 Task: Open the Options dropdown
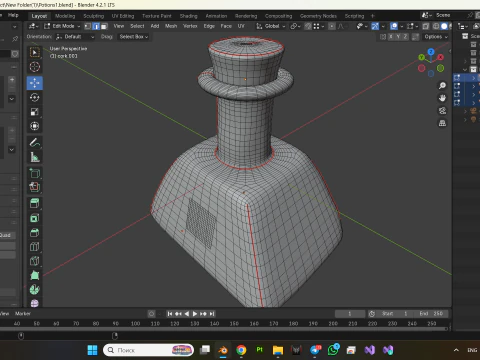436,37
